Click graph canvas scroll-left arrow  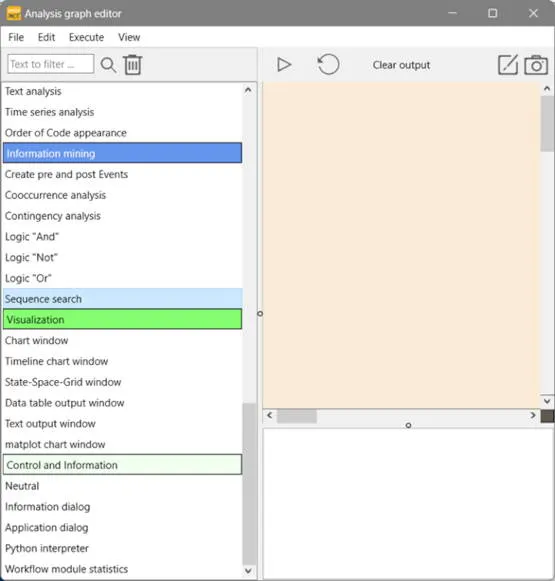(270, 415)
